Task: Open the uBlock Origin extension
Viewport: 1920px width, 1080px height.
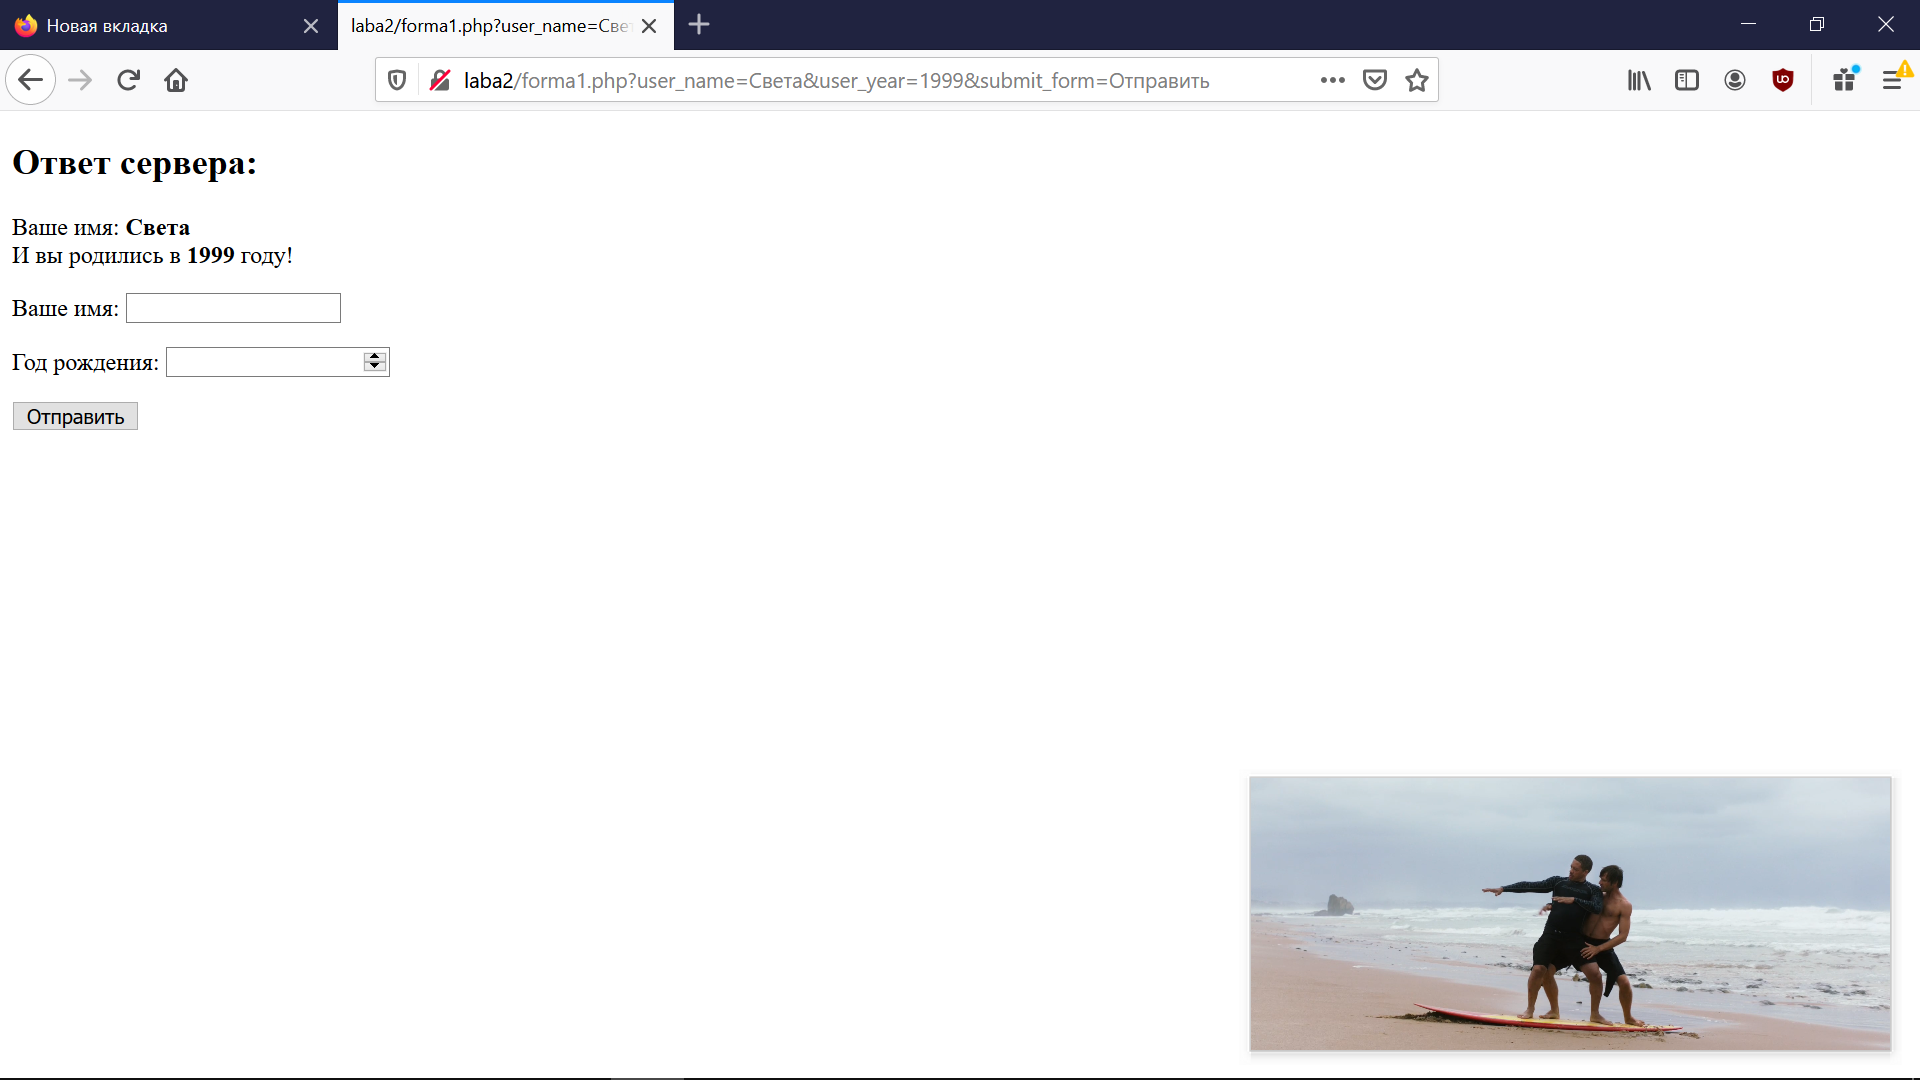Action: coord(1783,80)
